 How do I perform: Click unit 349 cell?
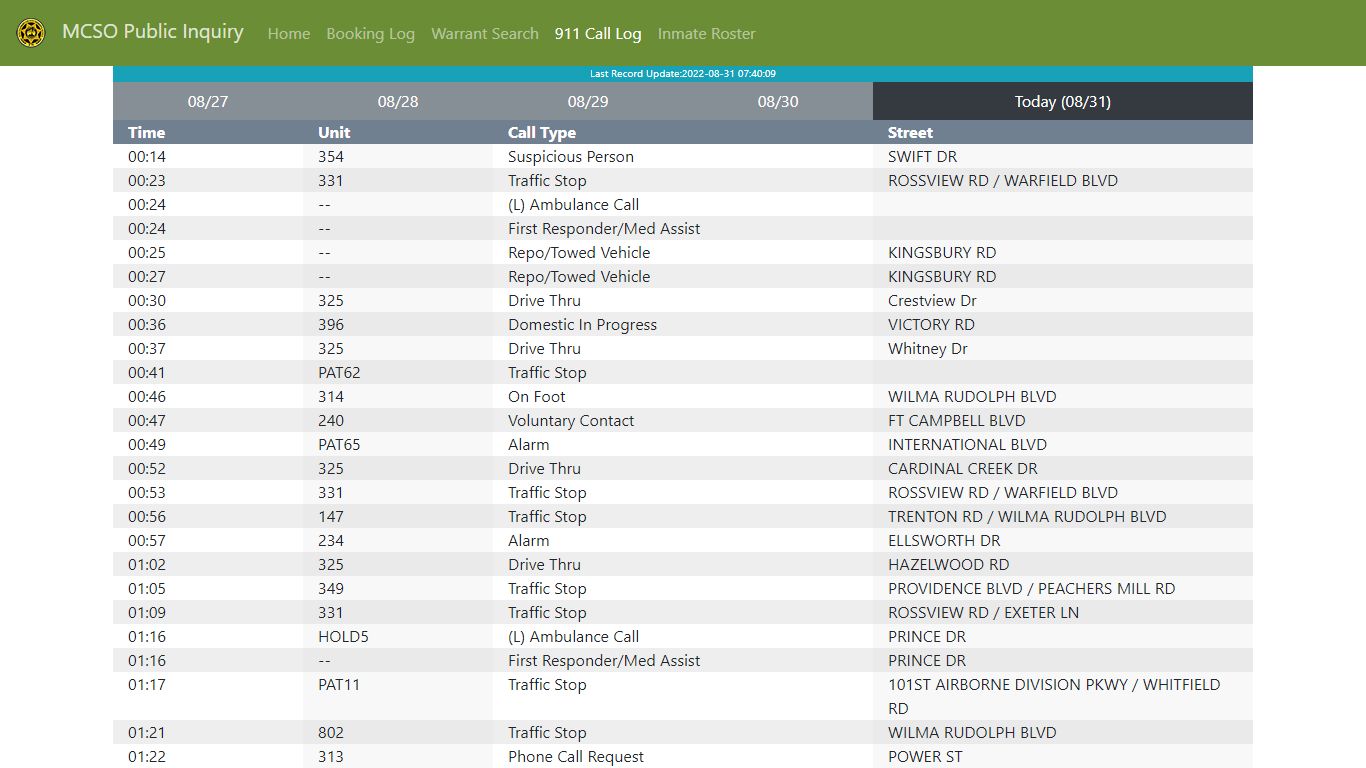[398, 588]
